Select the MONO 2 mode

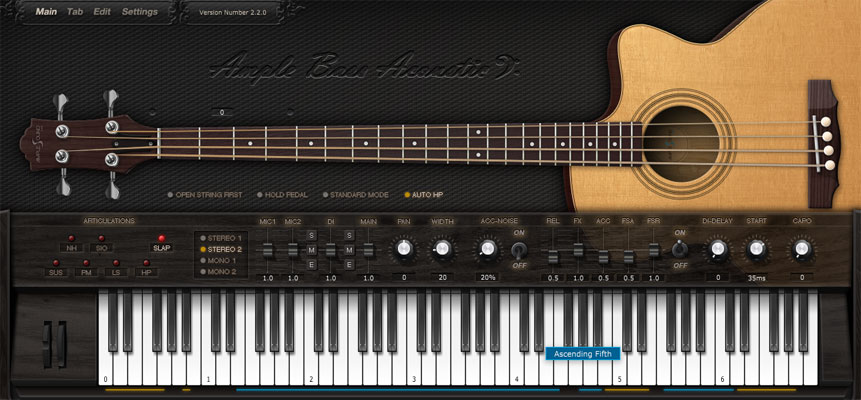(x=219, y=272)
